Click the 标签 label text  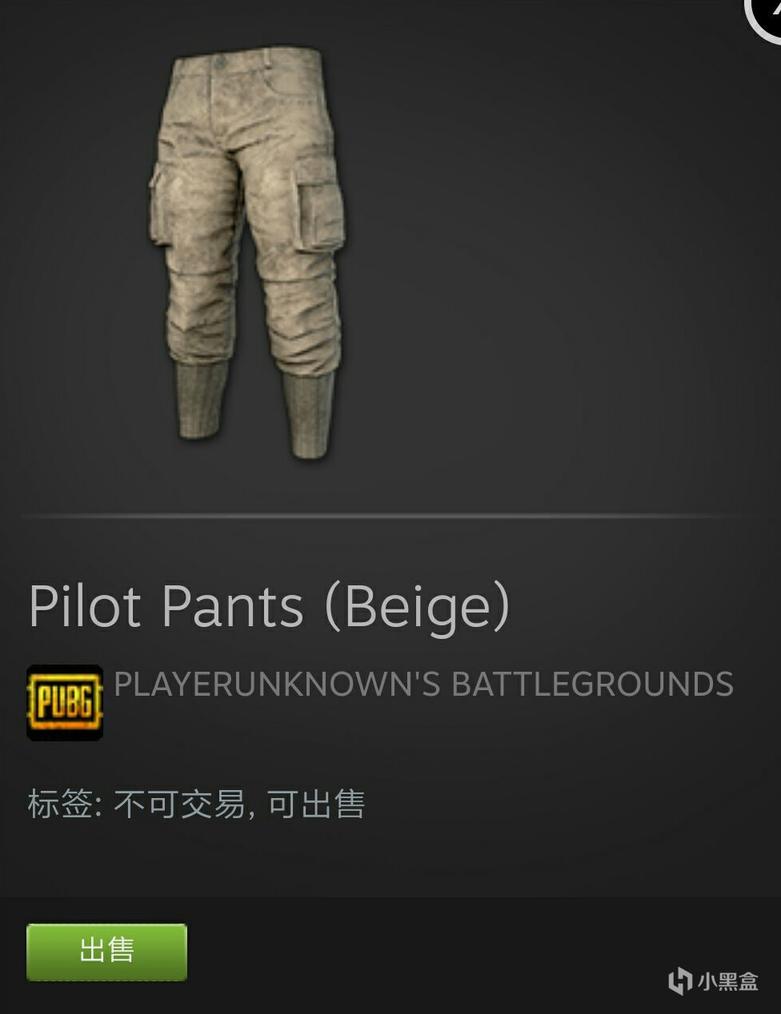(60, 804)
